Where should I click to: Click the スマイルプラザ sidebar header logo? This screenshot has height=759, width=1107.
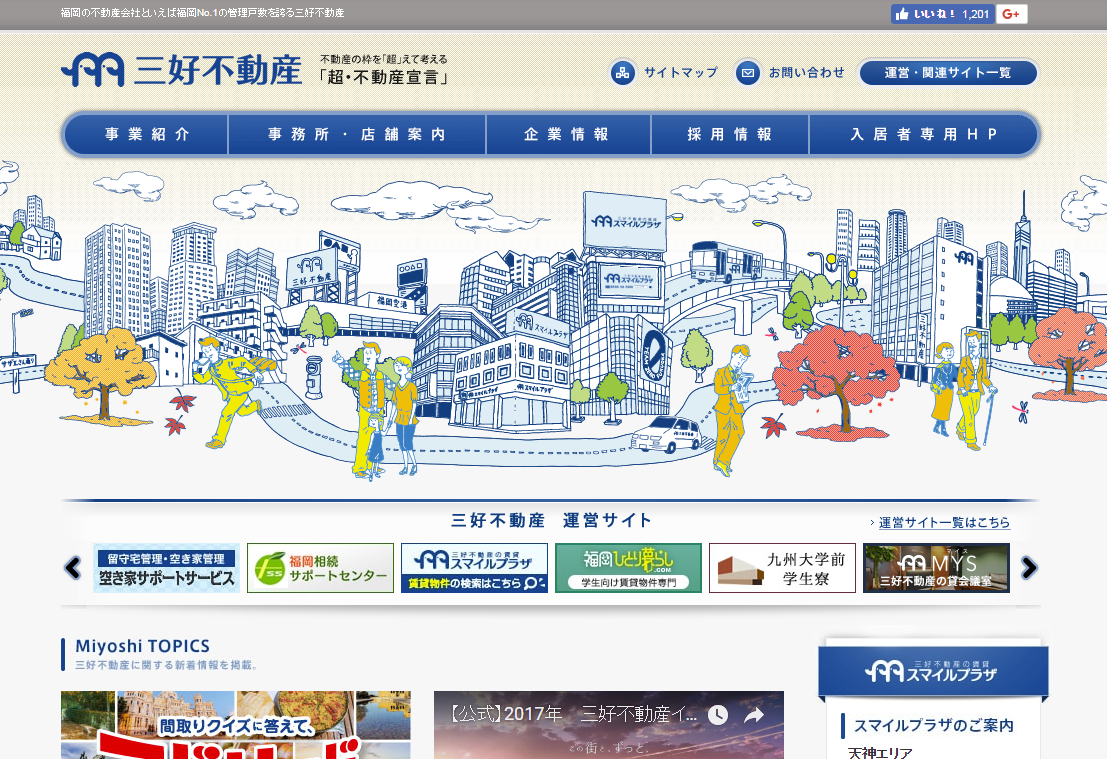click(x=932, y=670)
